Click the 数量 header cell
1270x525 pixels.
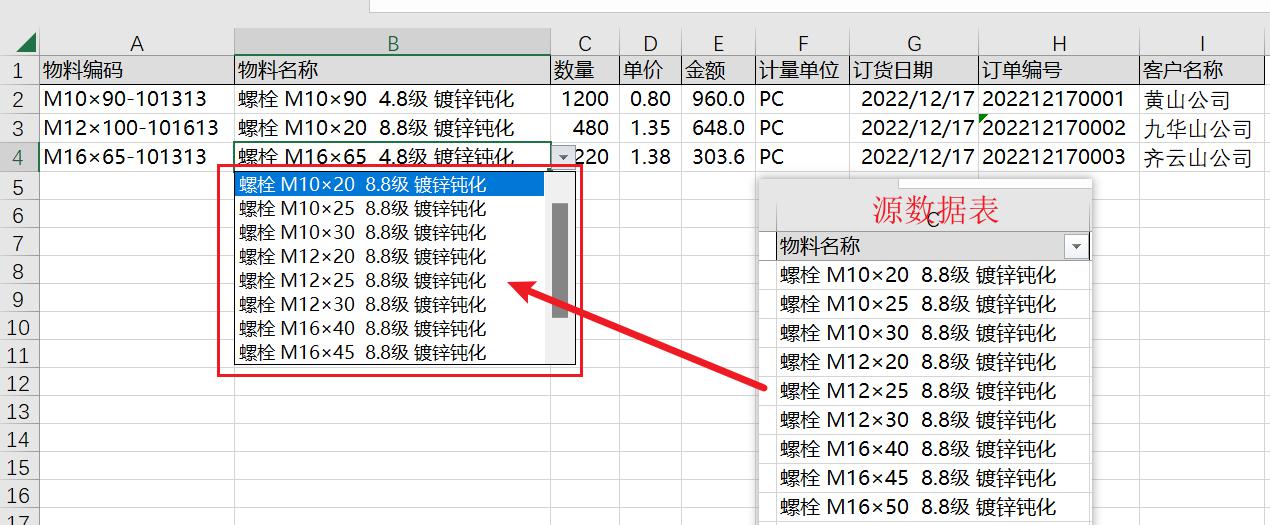click(x=585, y=70)
